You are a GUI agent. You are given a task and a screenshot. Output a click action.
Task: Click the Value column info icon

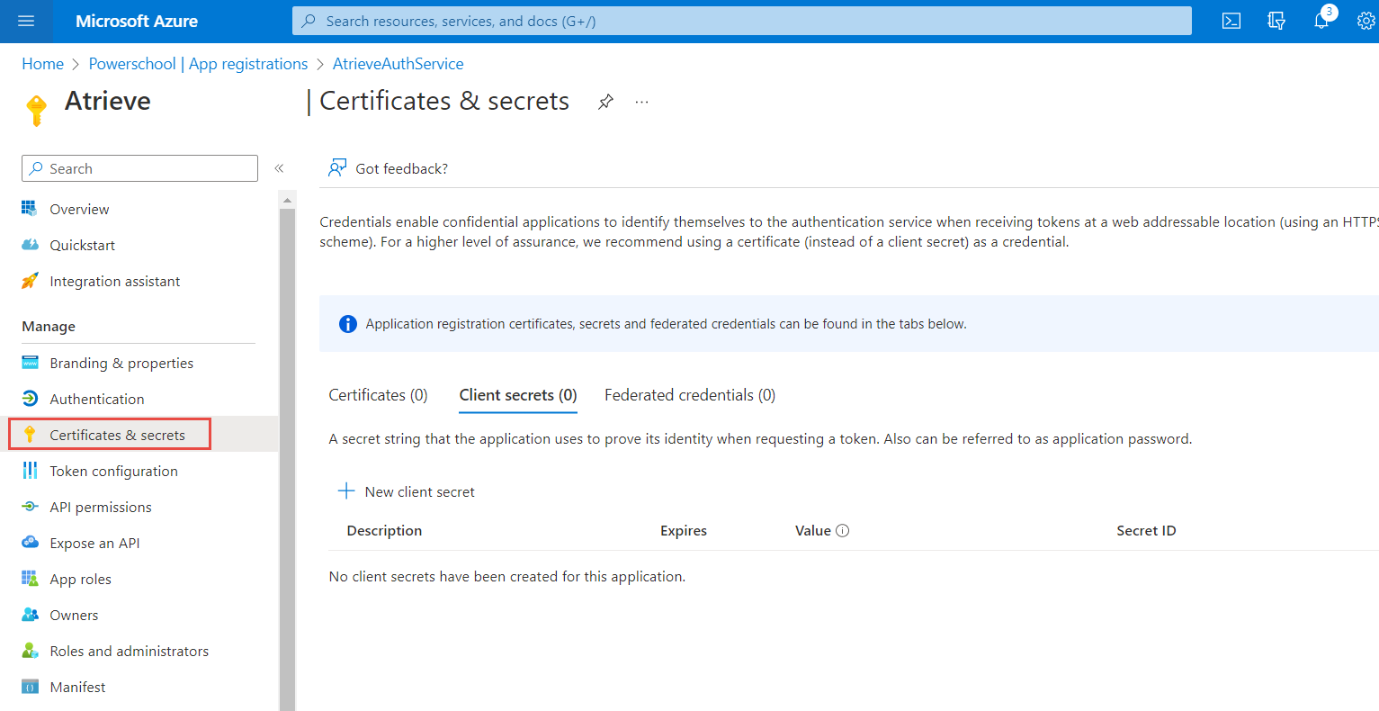coord(842,531)
